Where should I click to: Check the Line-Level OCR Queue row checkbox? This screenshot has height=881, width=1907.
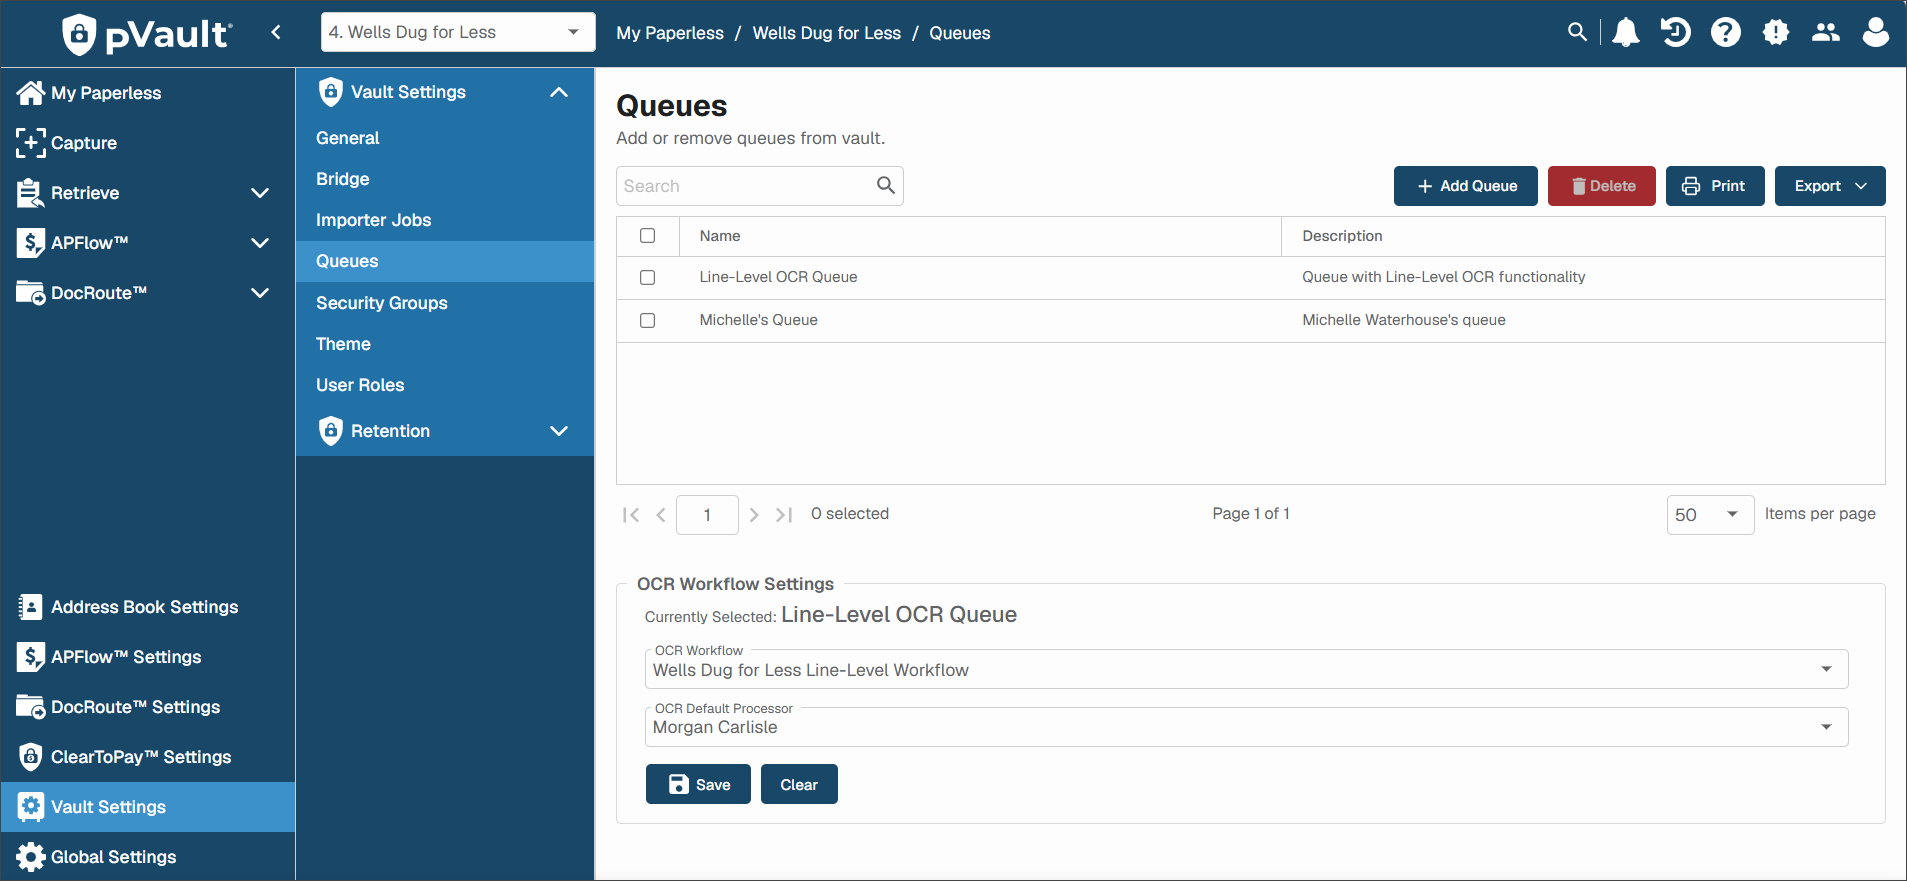(648, 278)
